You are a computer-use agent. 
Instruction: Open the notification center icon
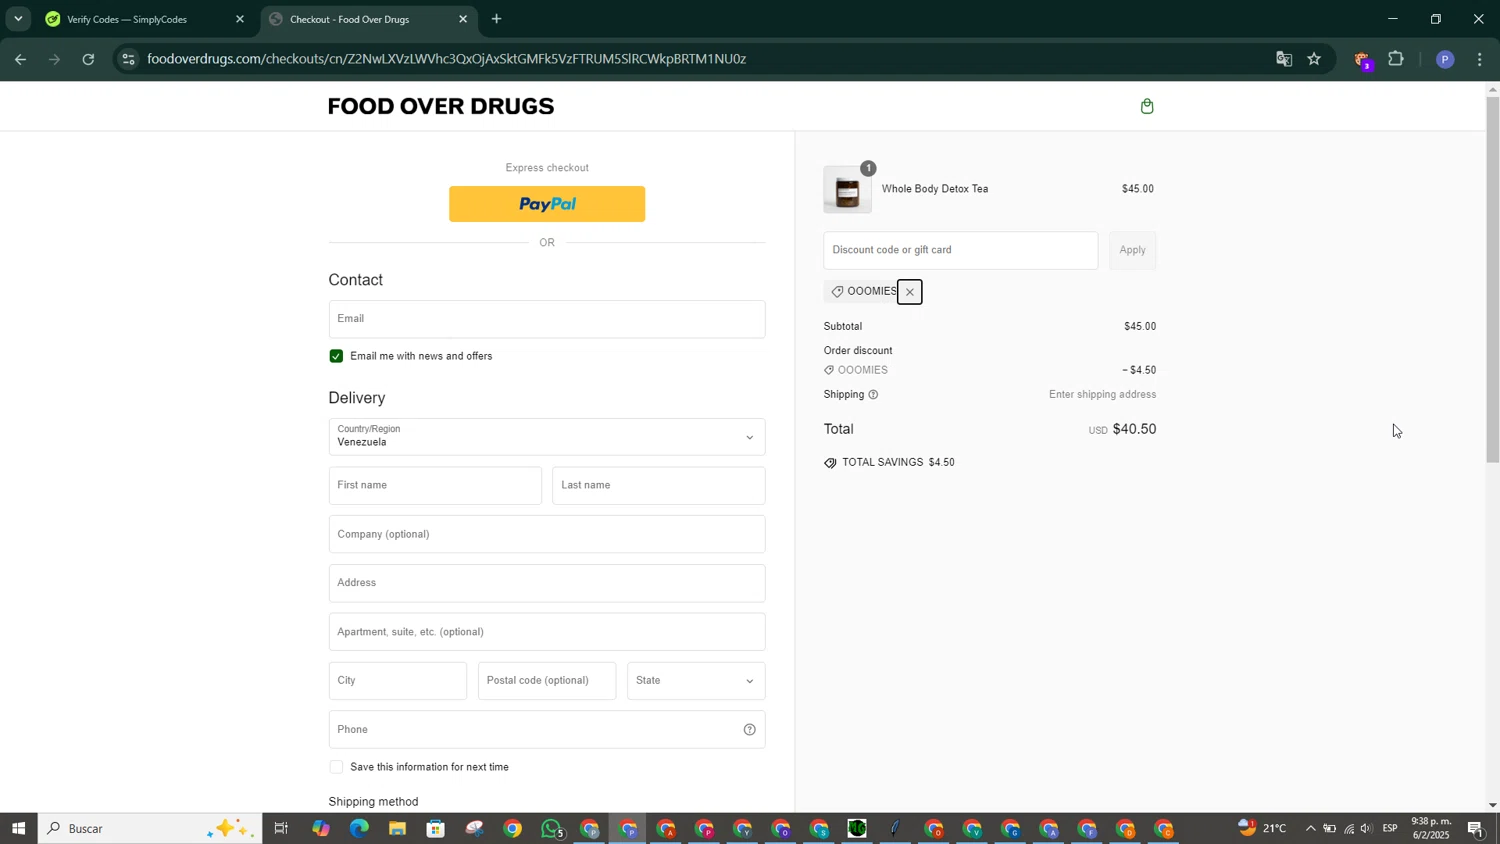pyautogui.click(x=1476, y=828)
